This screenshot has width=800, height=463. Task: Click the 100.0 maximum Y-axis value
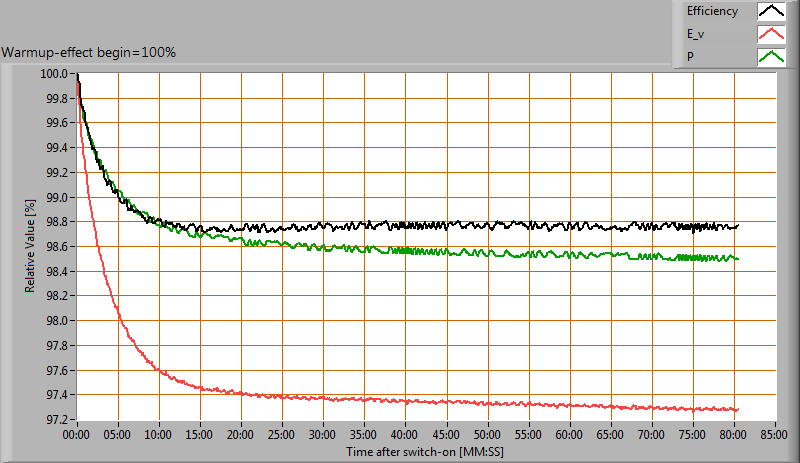53,74
